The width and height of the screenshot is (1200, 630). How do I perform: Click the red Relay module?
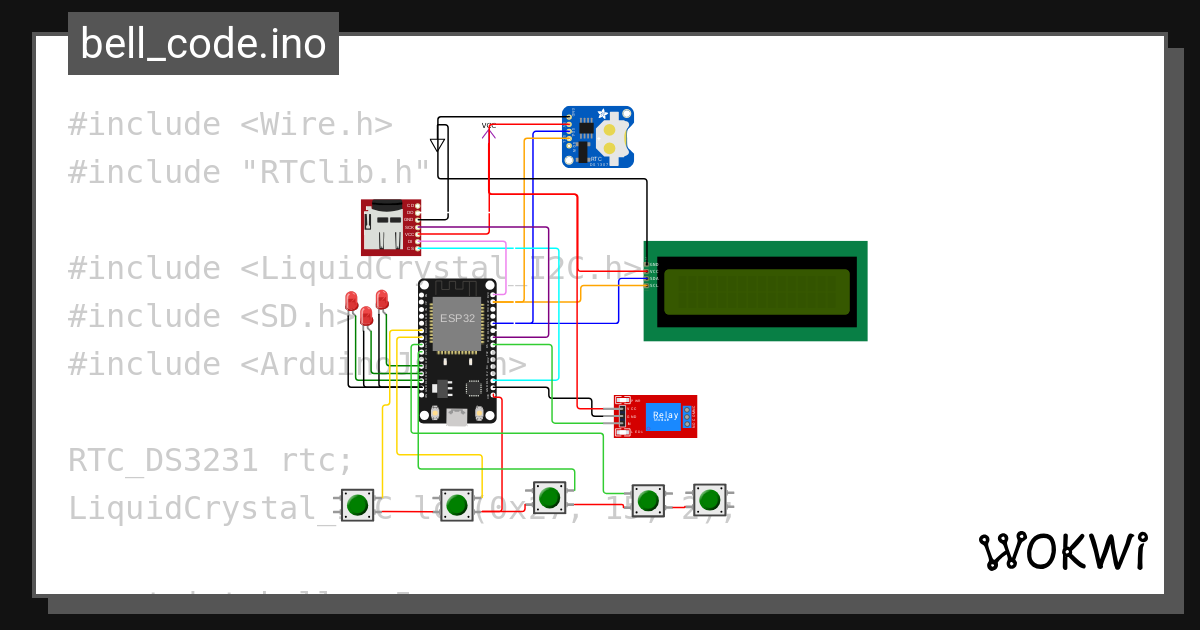(x=655, y=416)
